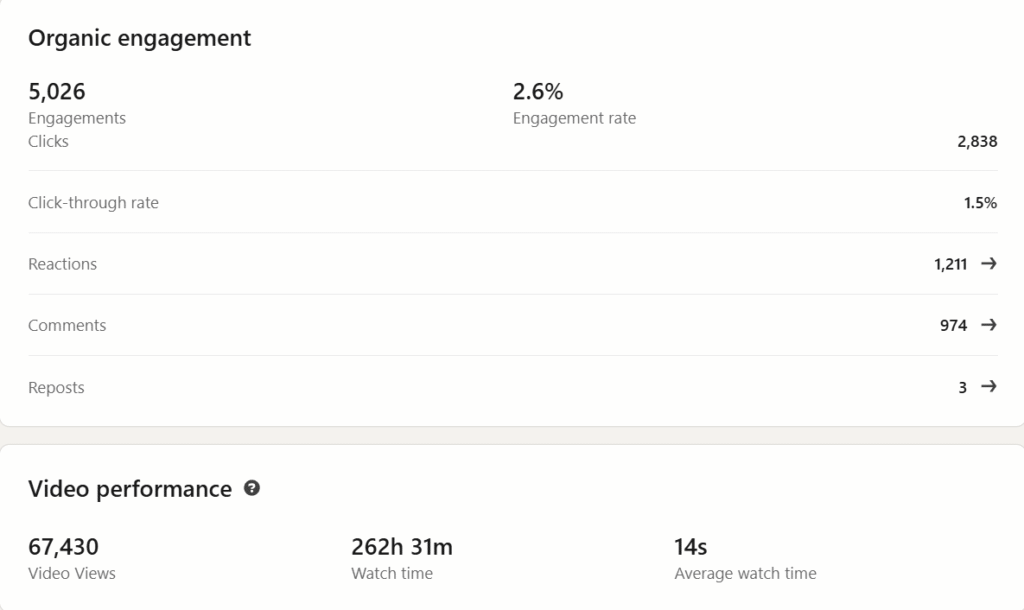Click the Clicks value 2,838
The height and width of the screenshot is (610, 1024).
coord(977,141)
